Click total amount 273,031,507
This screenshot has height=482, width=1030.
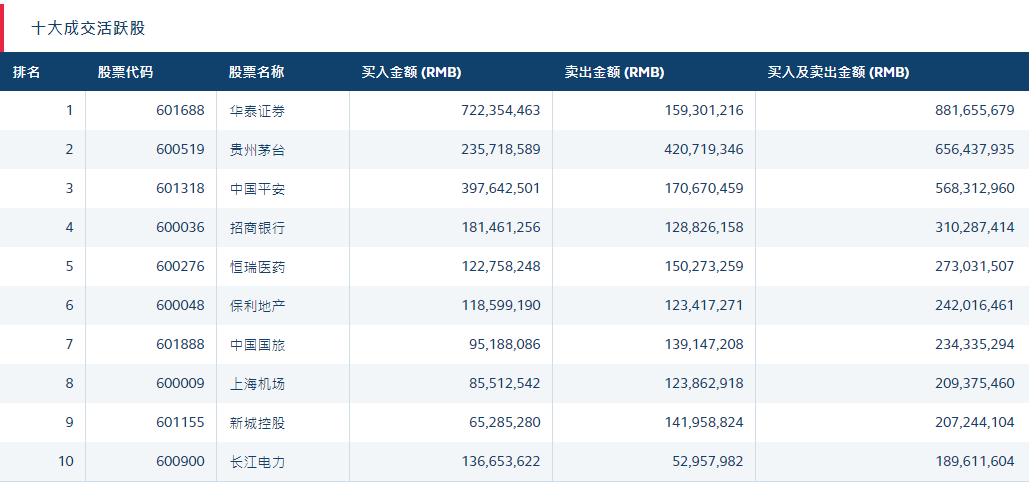pos(975,266)
